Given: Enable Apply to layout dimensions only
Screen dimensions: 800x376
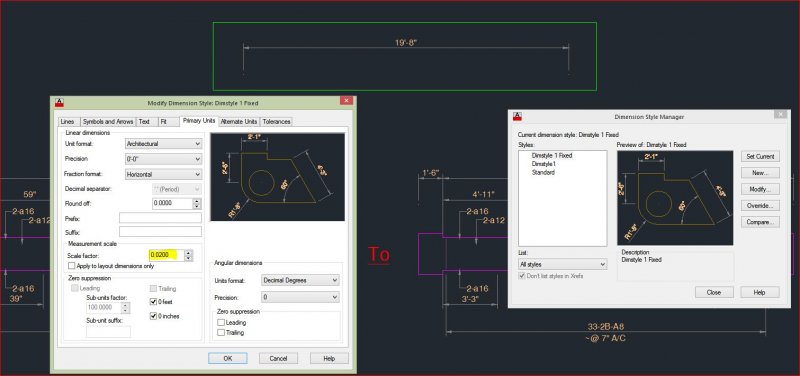Looking at the screenshot, I should (x=71, y=266).
